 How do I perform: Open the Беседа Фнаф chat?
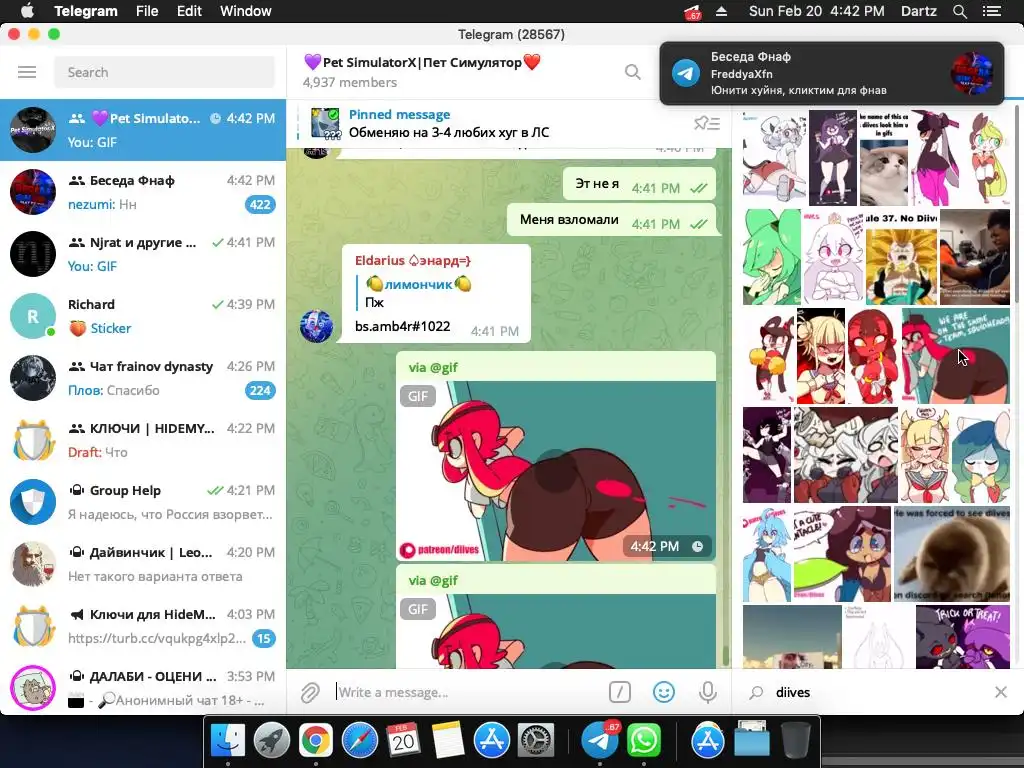coord(143,192)
